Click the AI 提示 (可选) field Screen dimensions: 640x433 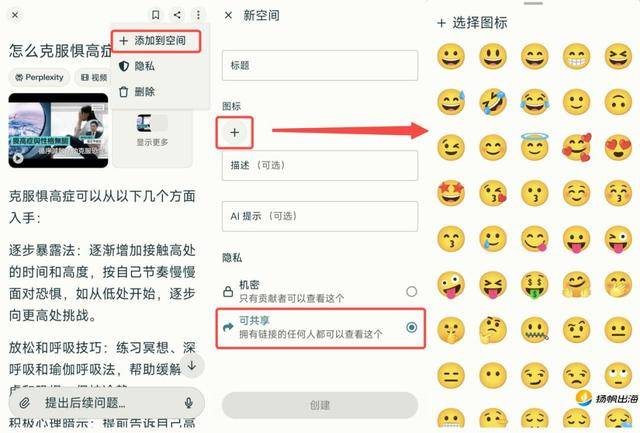point(320,216)
